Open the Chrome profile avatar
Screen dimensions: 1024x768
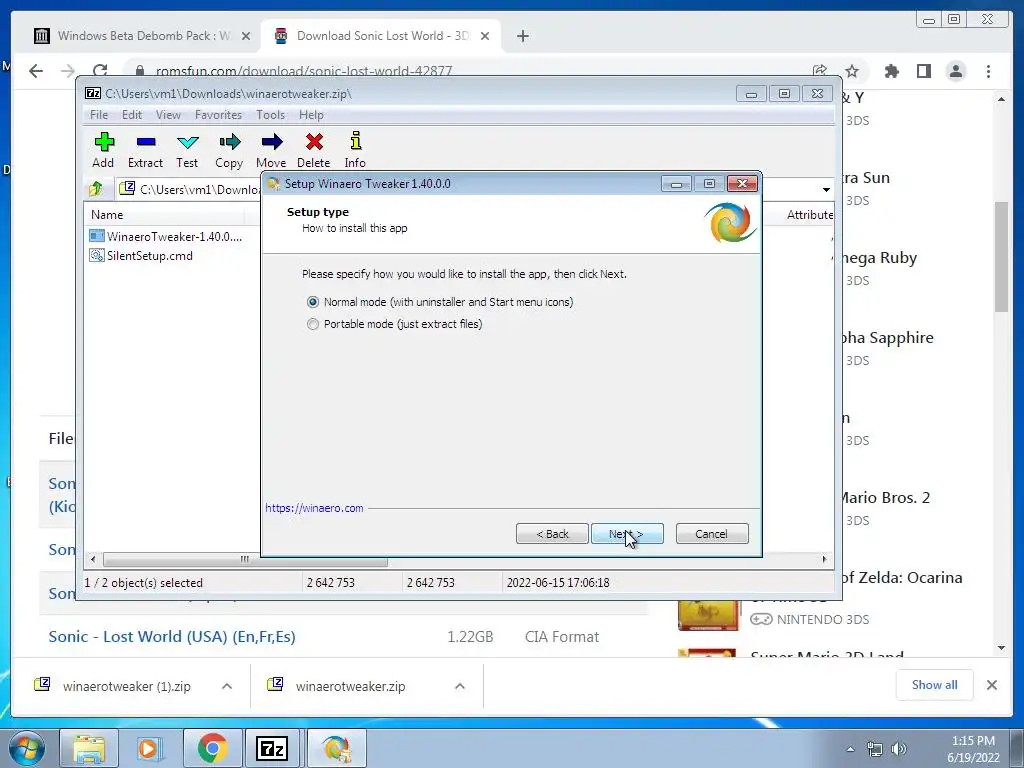(956, 71)
